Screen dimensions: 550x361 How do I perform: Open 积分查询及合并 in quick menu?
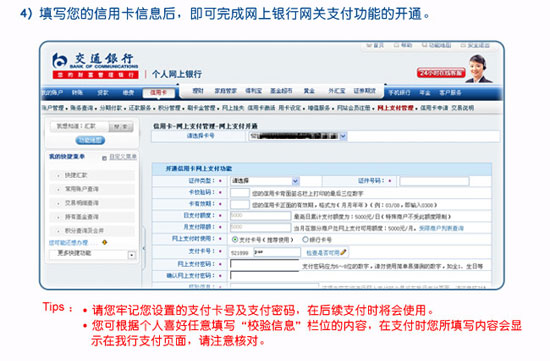coord(84,230)
